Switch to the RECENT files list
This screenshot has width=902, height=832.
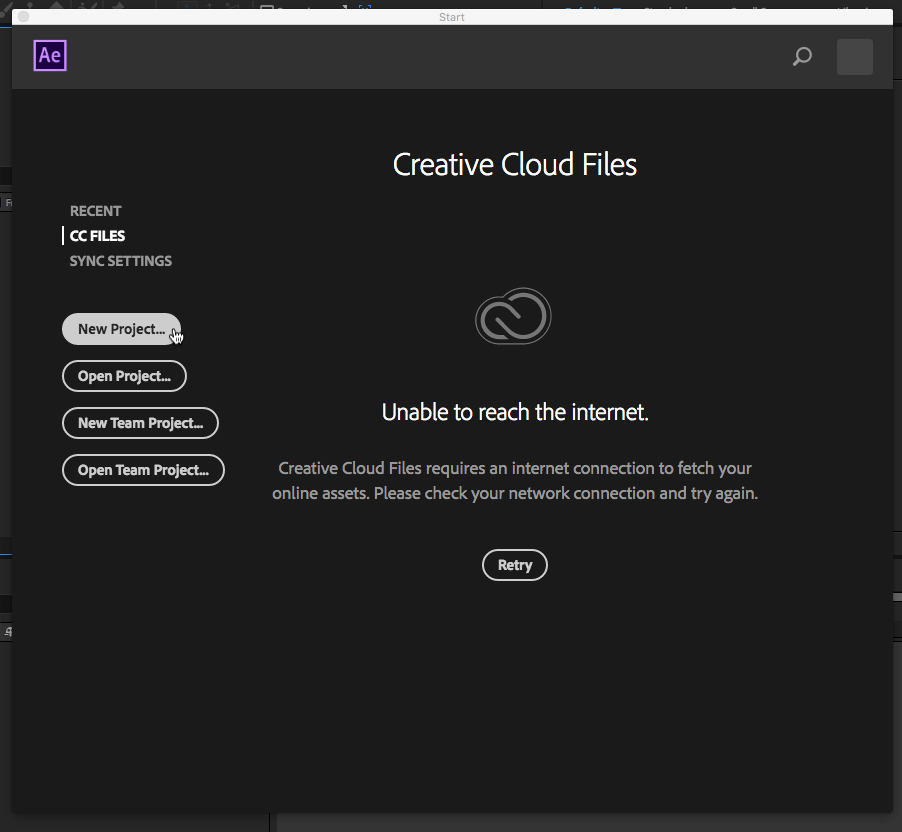click(95, 211)
